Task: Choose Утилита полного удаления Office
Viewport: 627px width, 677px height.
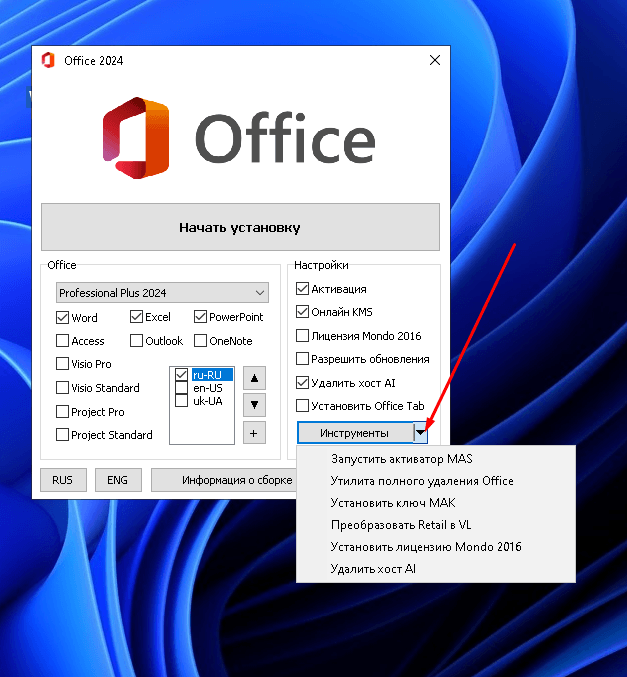Action: click(x=436, y=481)
